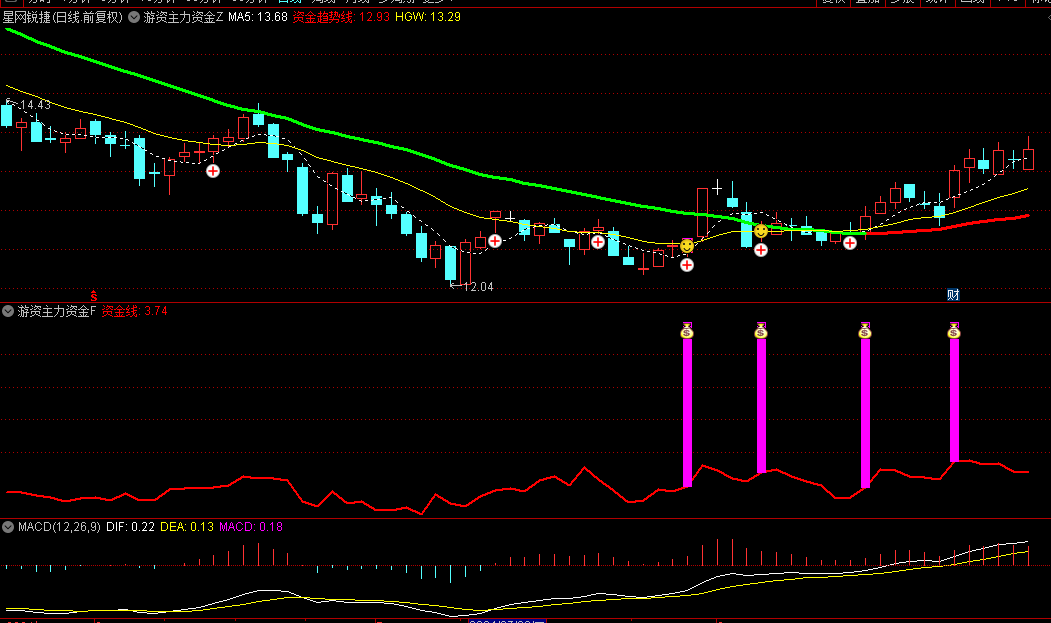Screen dimensions: 1051x623
Task: Click the 资金线: 3.74 value label
Action: 134,311
